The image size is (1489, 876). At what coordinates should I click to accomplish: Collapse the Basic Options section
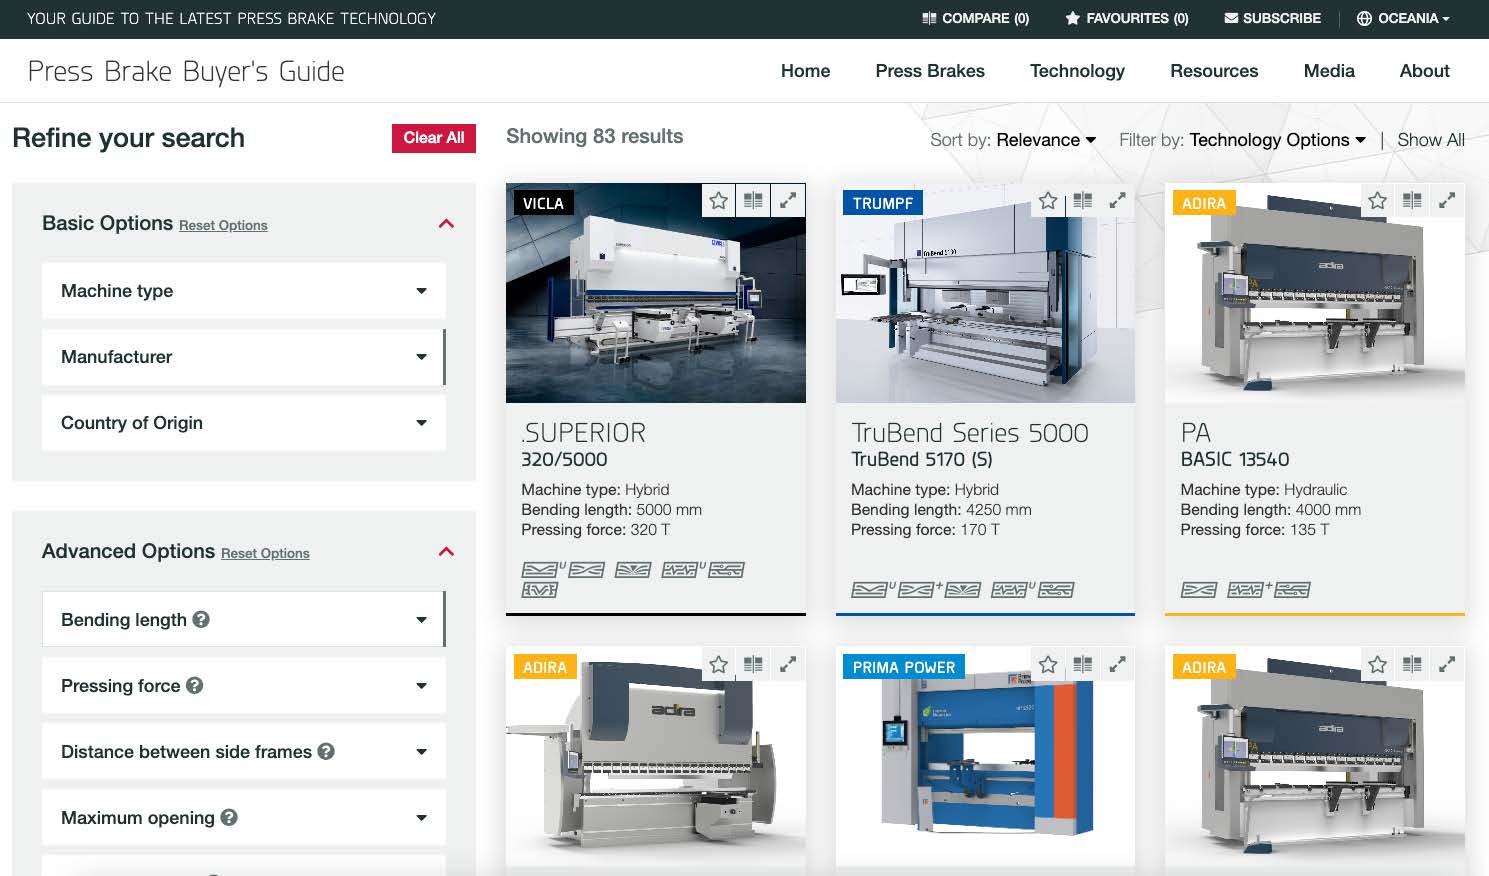click(x=447, y=224)
